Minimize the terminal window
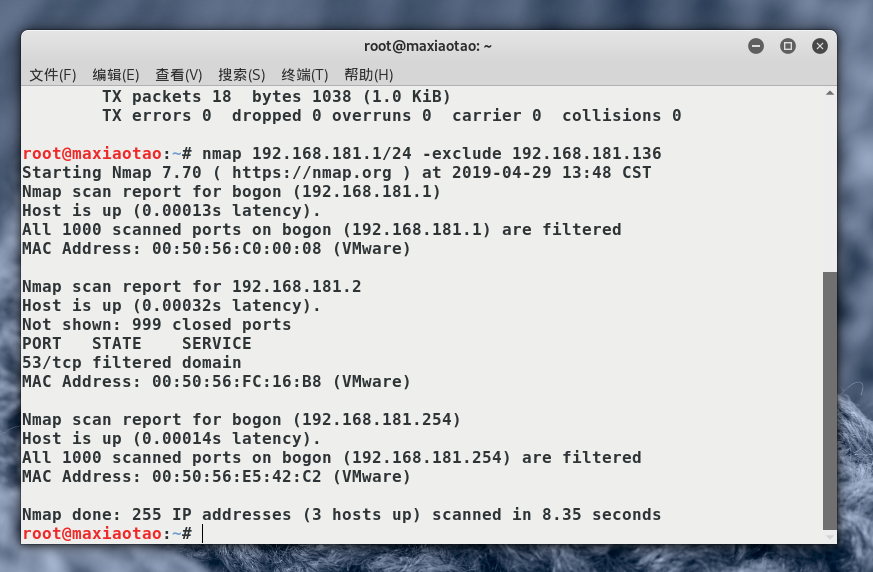 [756, 46]
